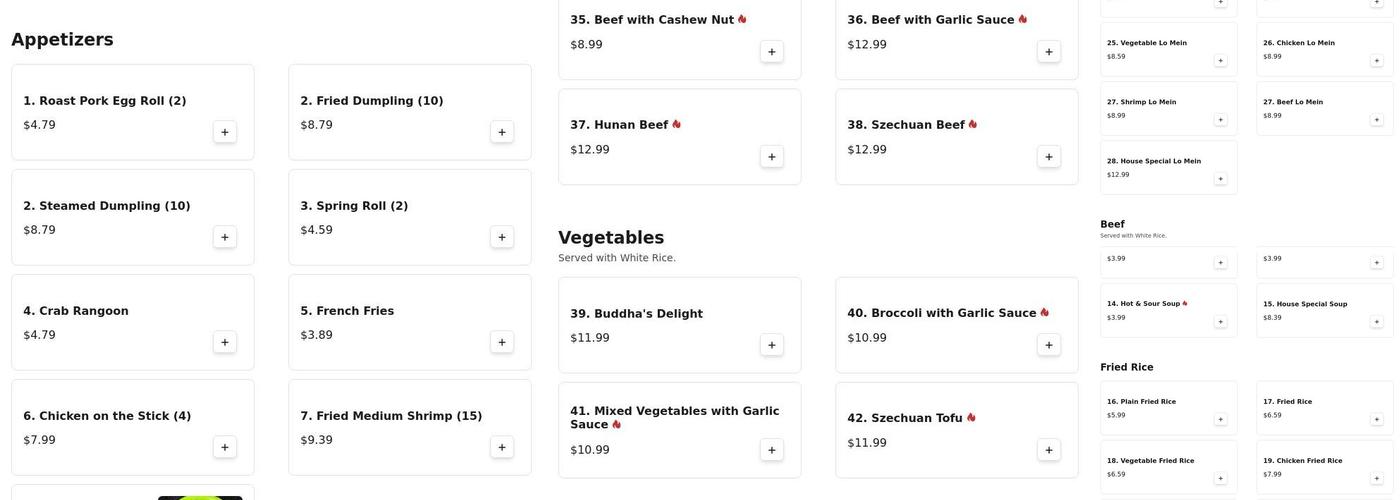Add Buddha's Delight via its plus button
Image resolution: width=1400 pixels, height=500 pixels.
click(771, 345)
